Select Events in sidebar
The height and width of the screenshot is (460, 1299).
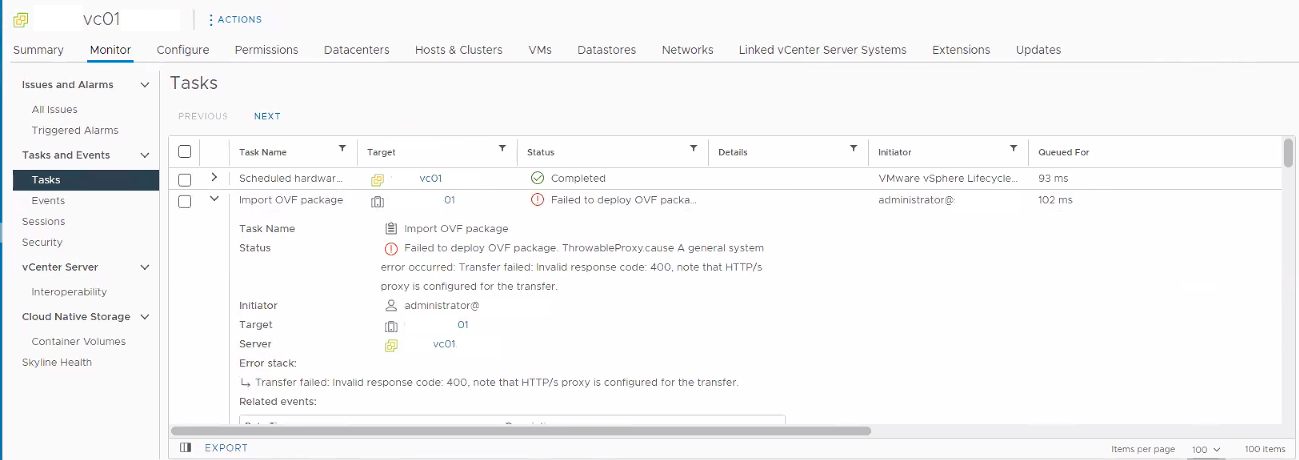pyautogui.click(x=48, y=201)
